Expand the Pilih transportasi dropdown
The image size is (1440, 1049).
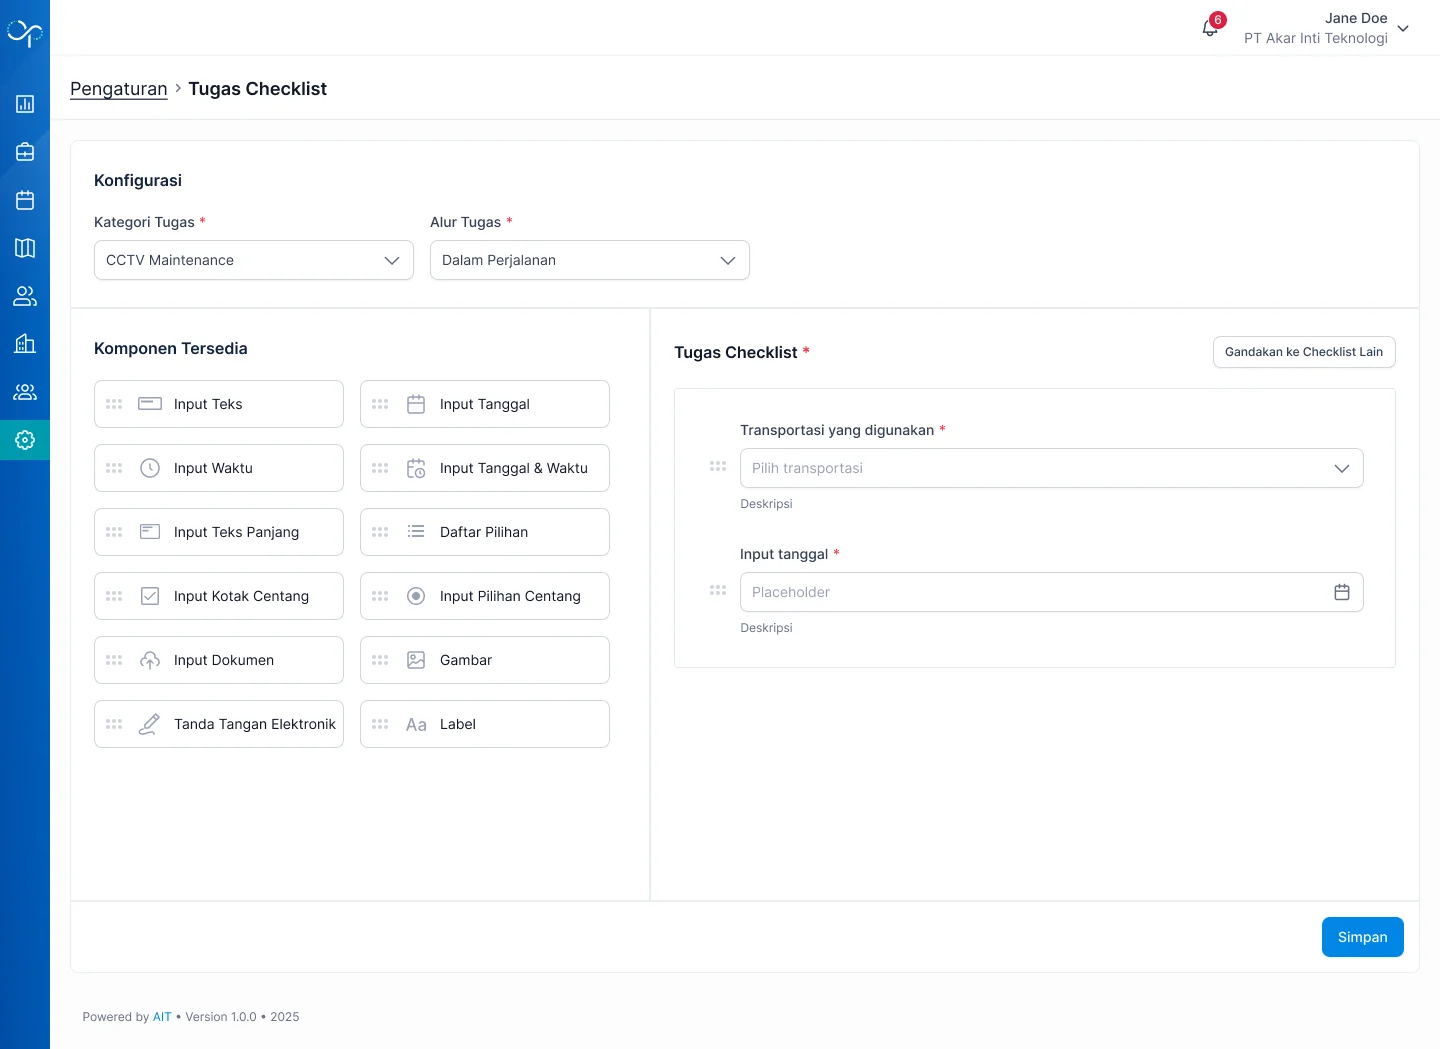click(x=1052, y=468)
